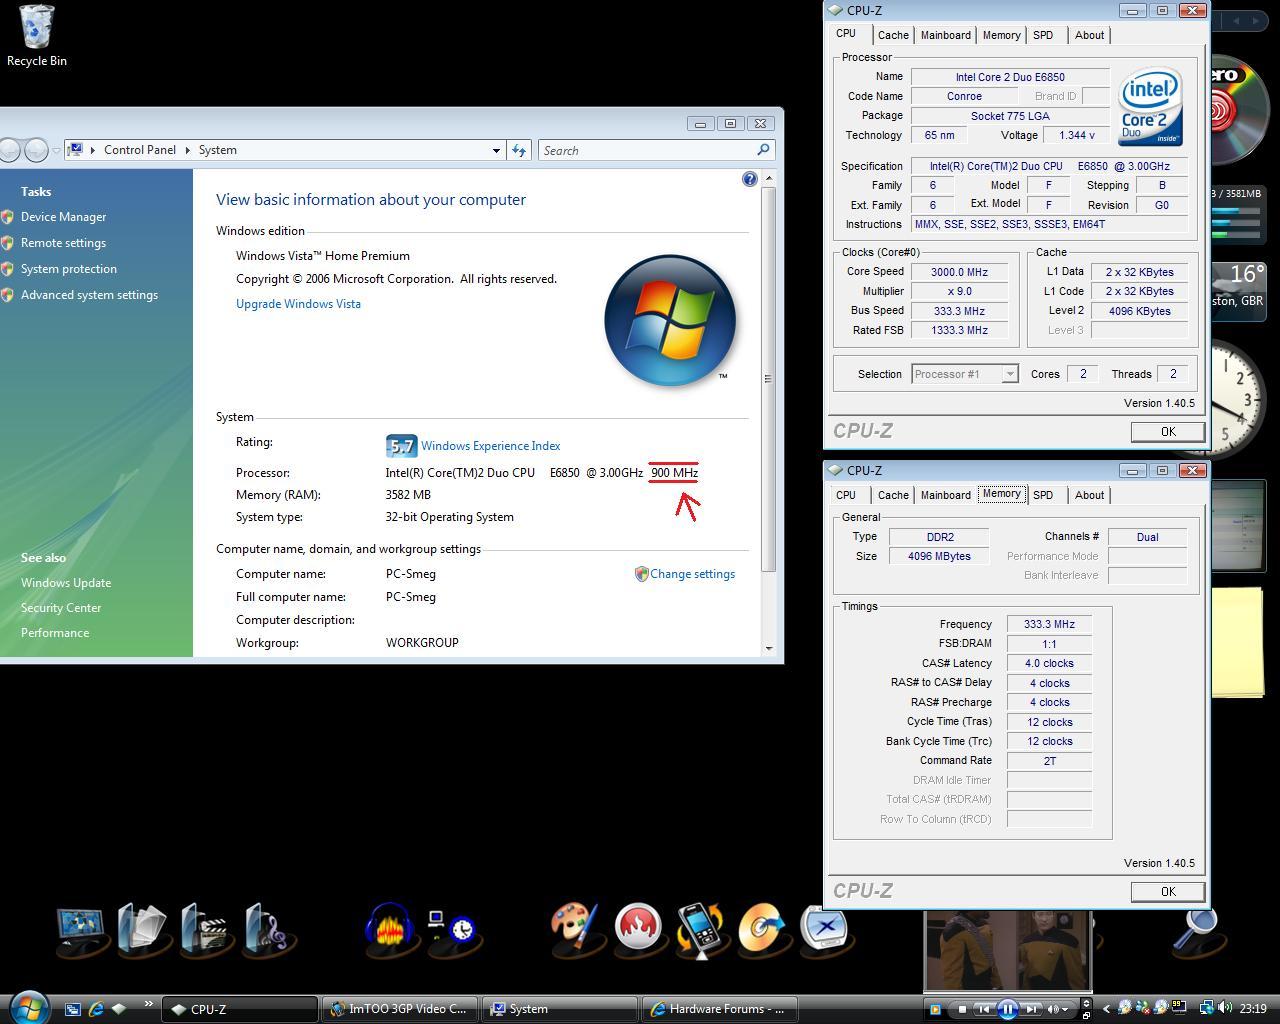
Task: Click the Search field in System window
Action: pyautogui.click(x=649, y=150)
